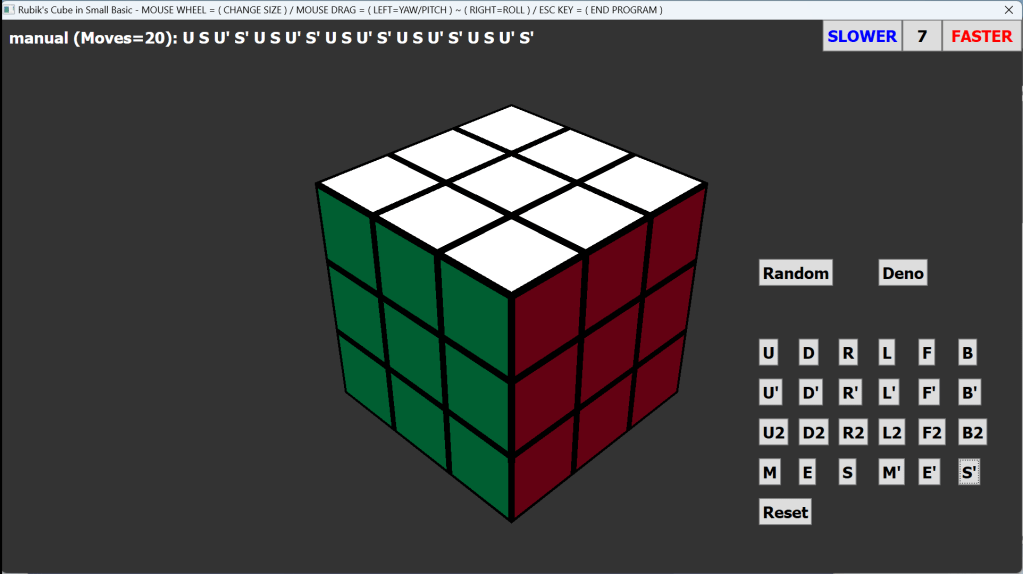This screenshot has width=1023, height=574.
Task: Click the U2 double turn button
Action: click(772, 433)
